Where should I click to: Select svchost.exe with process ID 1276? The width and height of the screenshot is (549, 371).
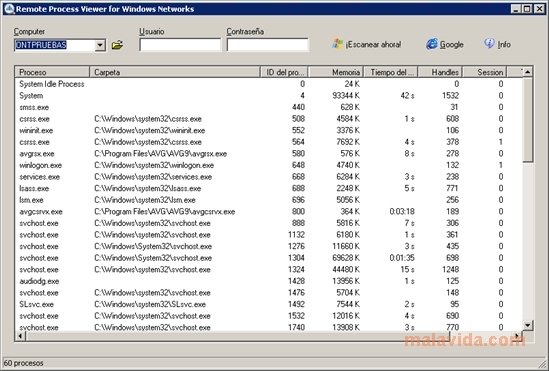(x=269, y=246)
